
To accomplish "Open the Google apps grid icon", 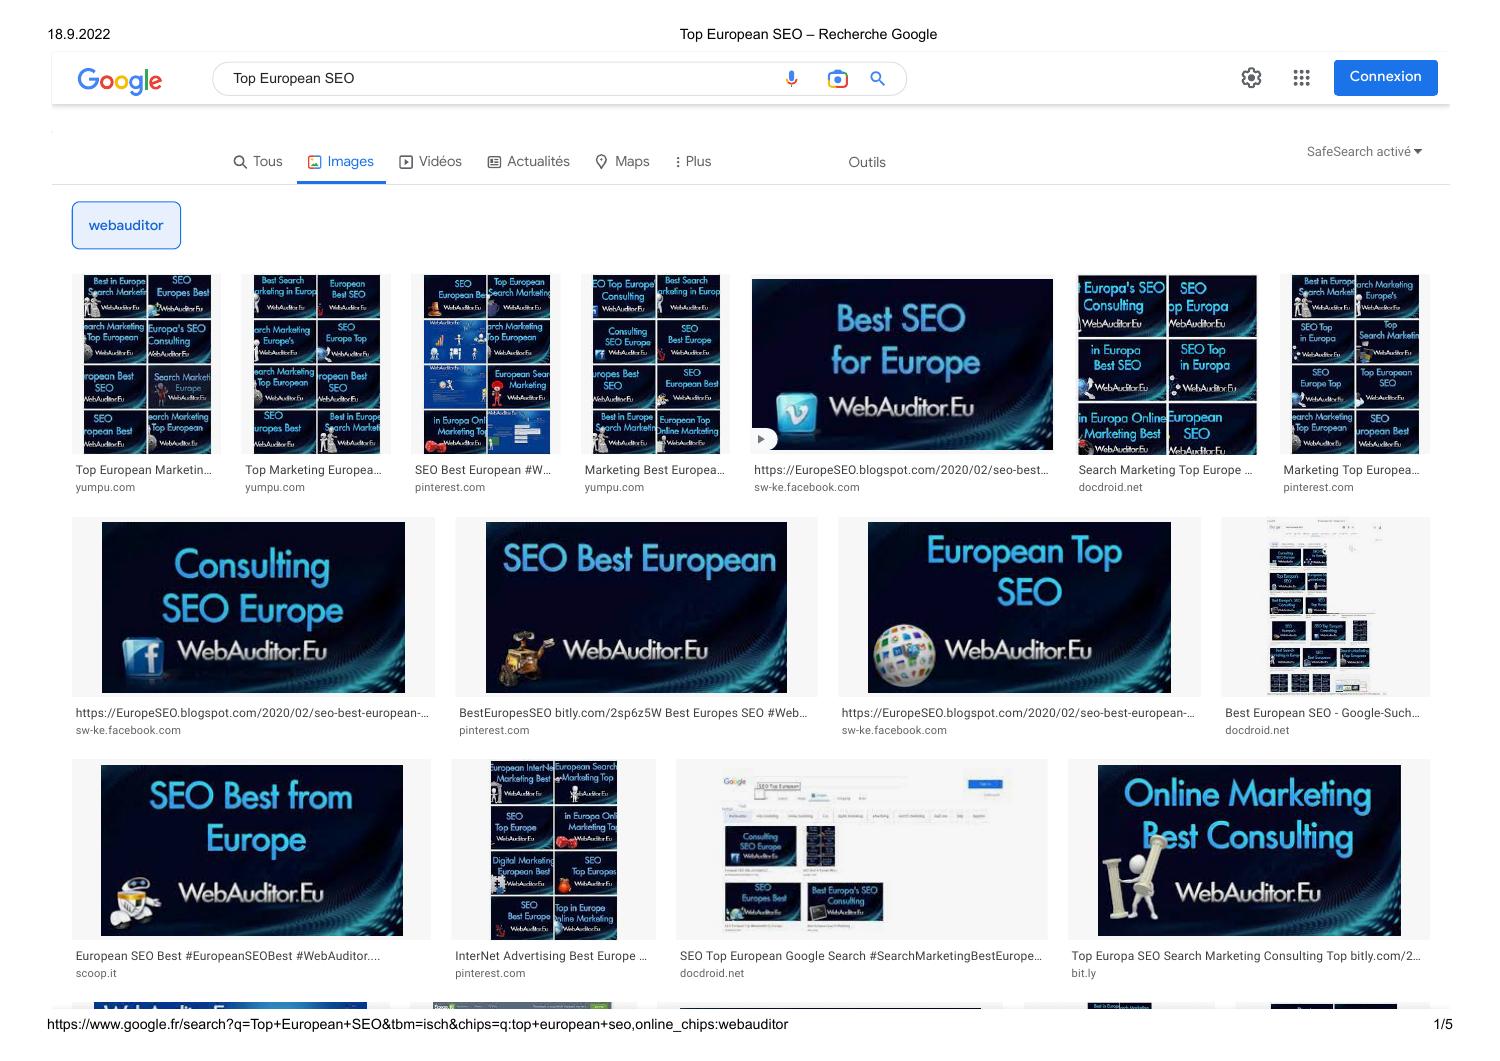I will coord(1301,77).
